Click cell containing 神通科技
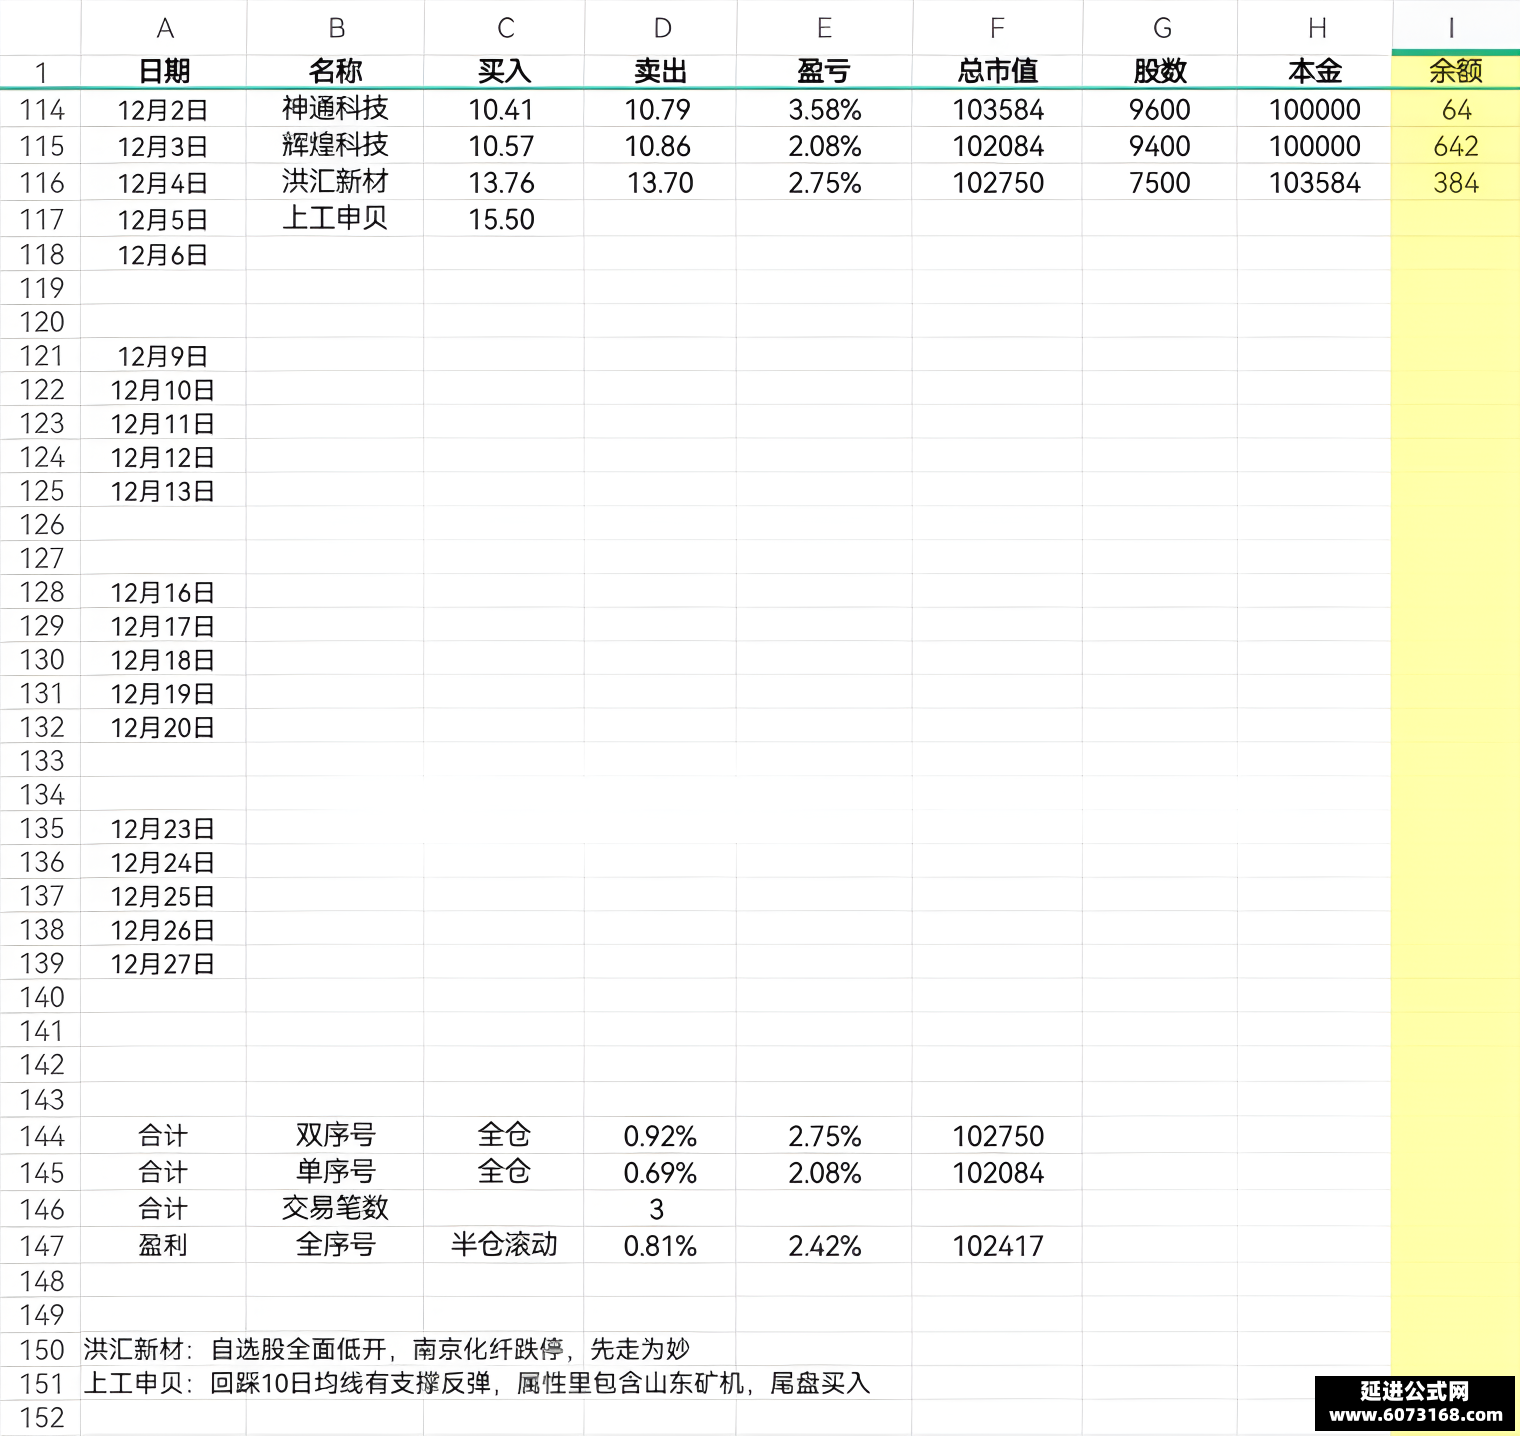 [x=335, y=109]
